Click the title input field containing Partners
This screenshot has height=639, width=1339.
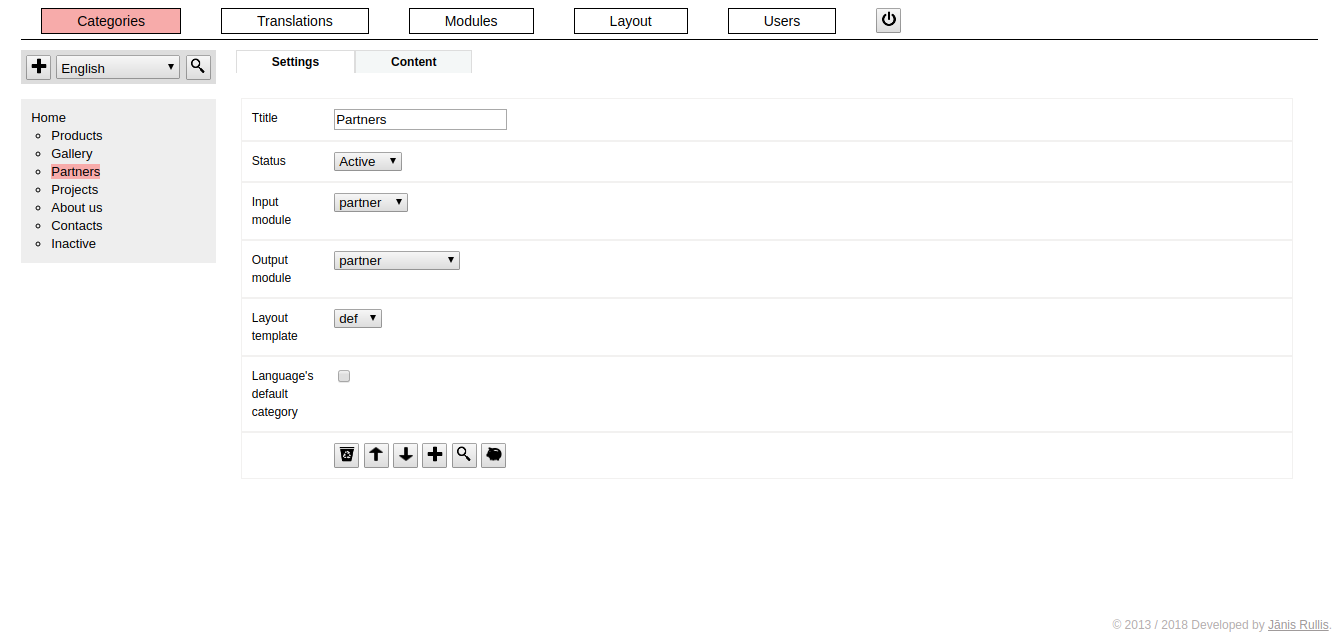click(420, 119)
